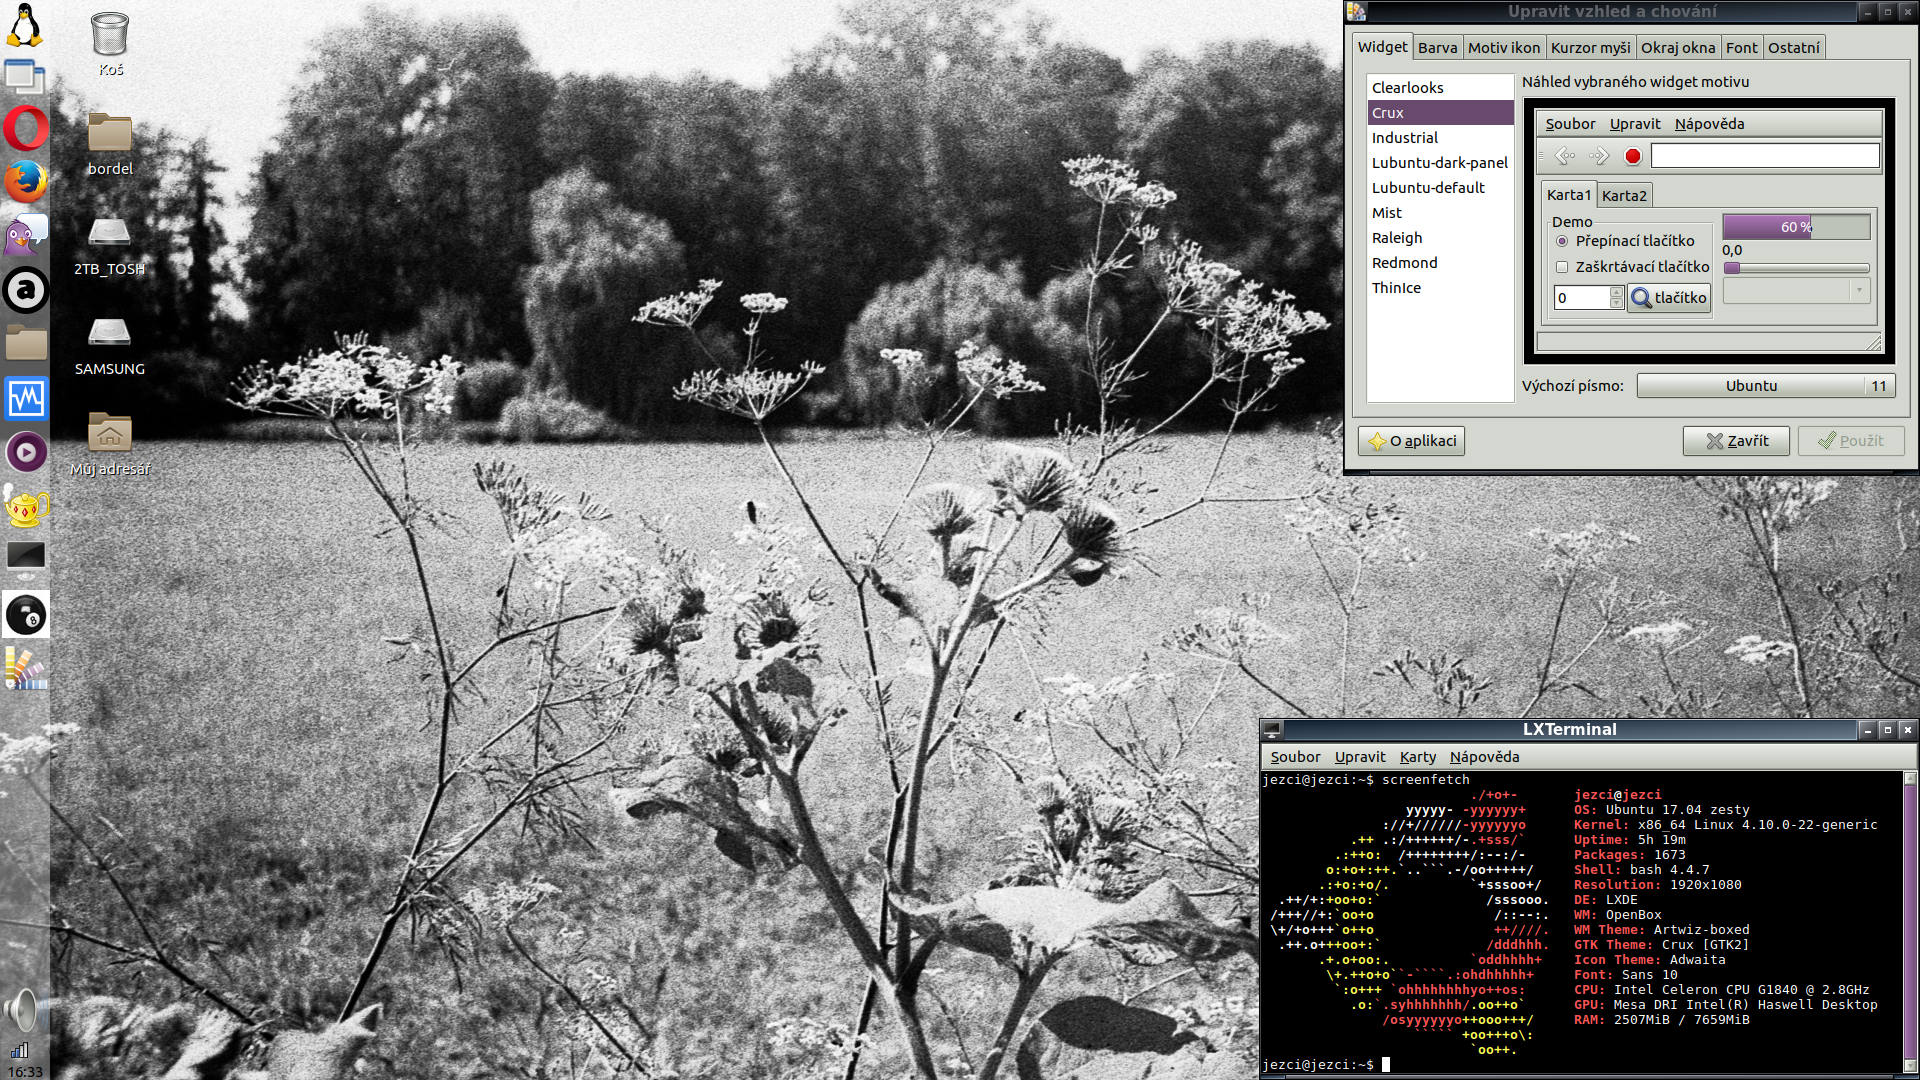The height and width of the screenshot is (1080, 1920).
Task: Launch the golden teapot application
Action: 25,506
